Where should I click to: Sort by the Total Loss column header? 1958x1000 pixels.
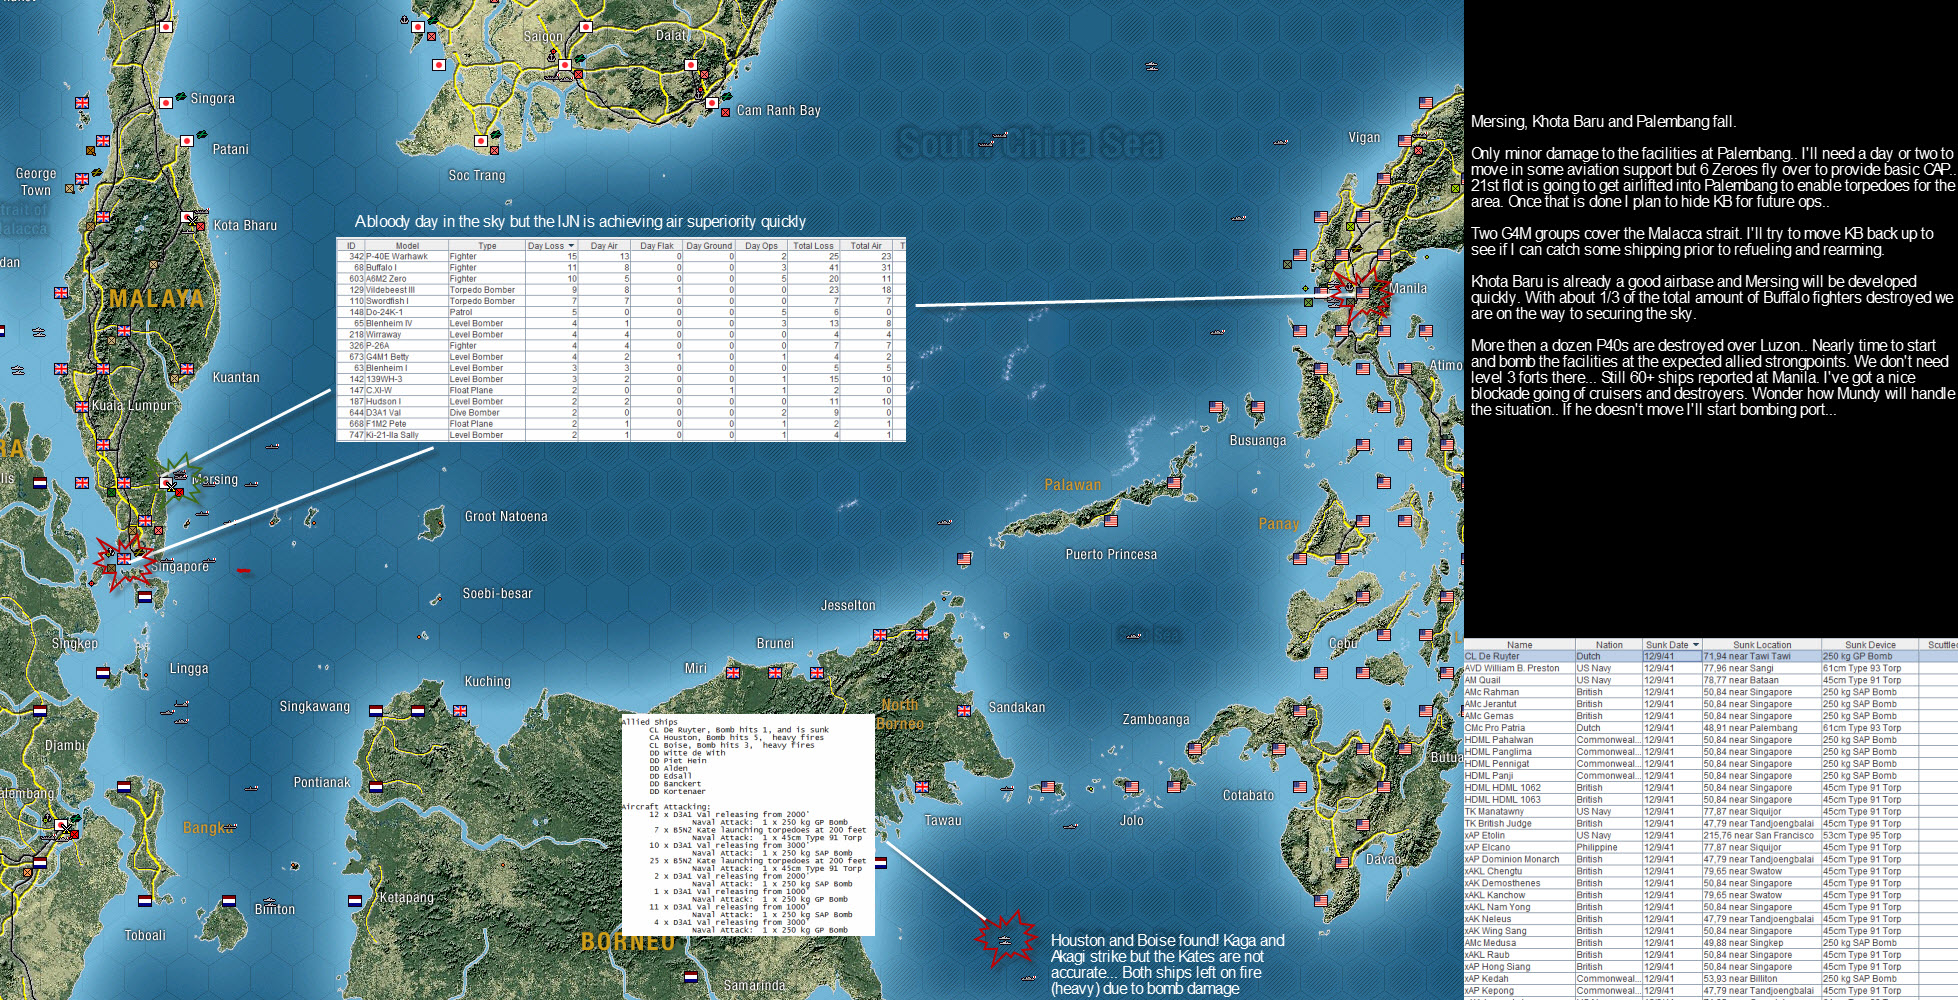coord(813,246)
